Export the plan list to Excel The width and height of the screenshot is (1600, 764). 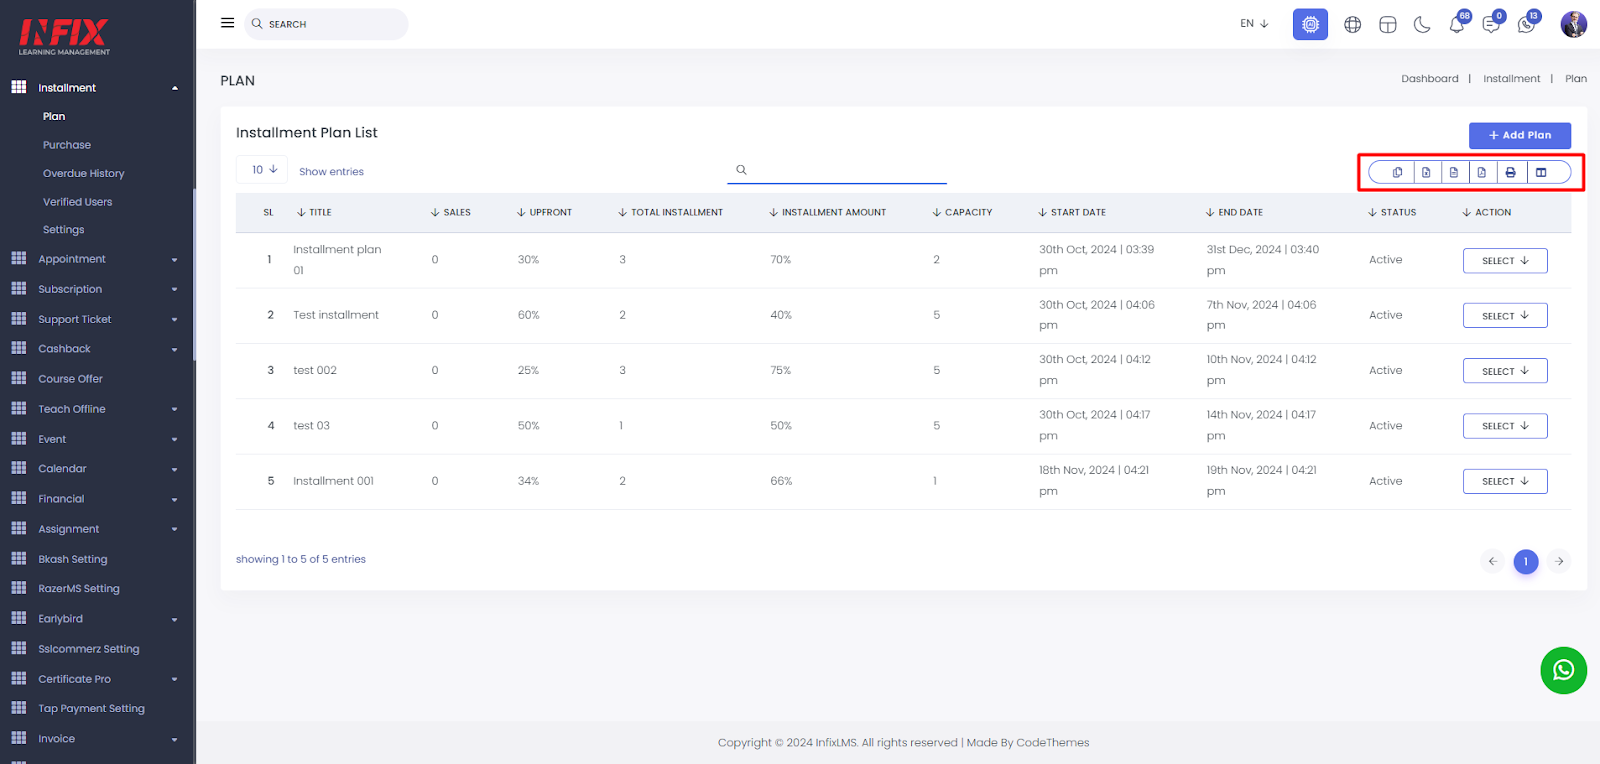[x=1426, y=172]
